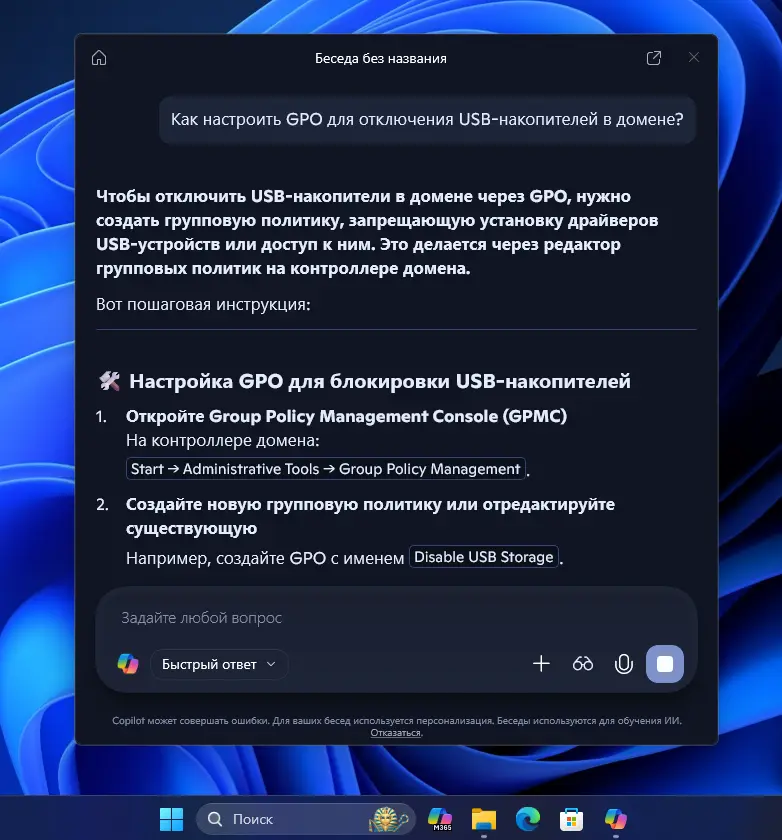
Task: Follow the "Отказаться" opt-out link
Action: [x=396, y=733]
